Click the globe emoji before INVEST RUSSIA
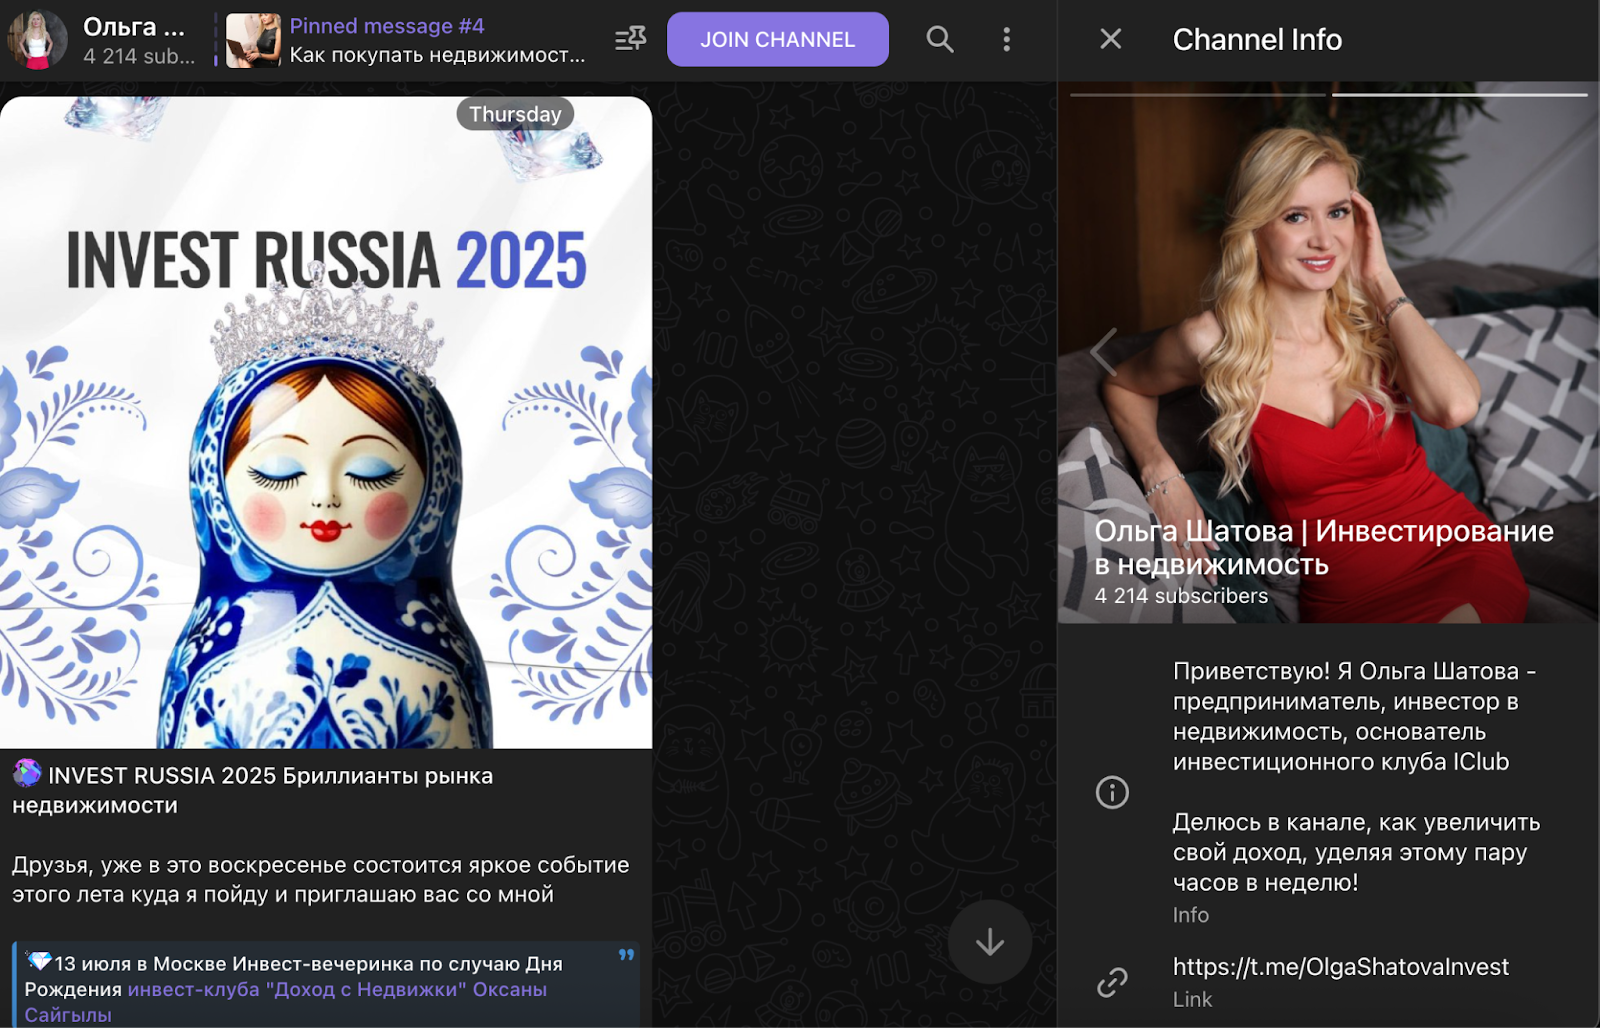1600x1028 pixels. click(27, 773)
